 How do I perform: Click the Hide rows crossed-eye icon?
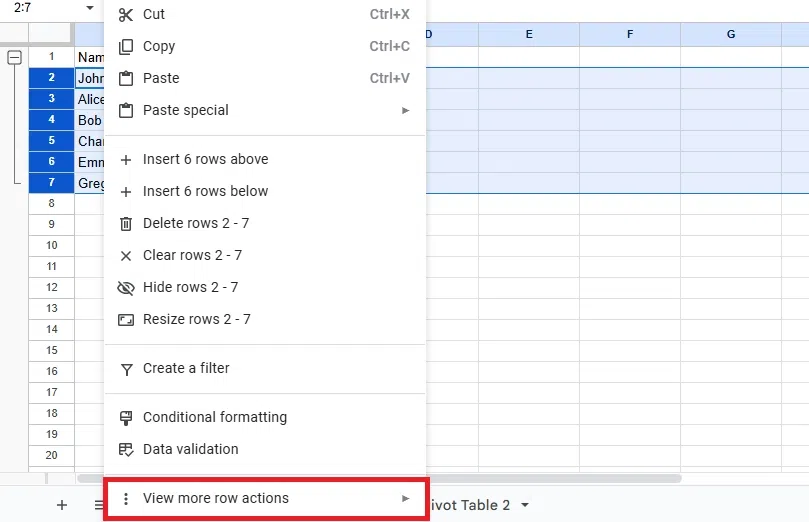125,288
